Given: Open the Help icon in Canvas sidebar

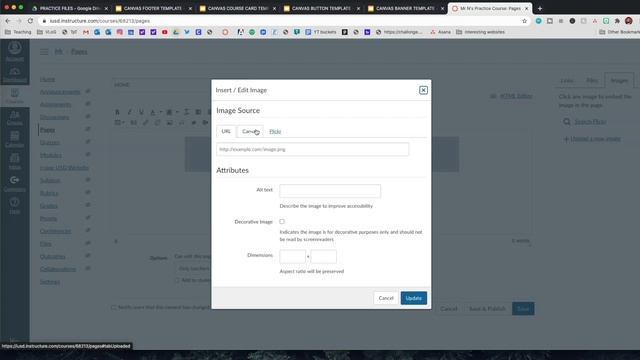Looking at the screenshot, I should click(15, 206).
